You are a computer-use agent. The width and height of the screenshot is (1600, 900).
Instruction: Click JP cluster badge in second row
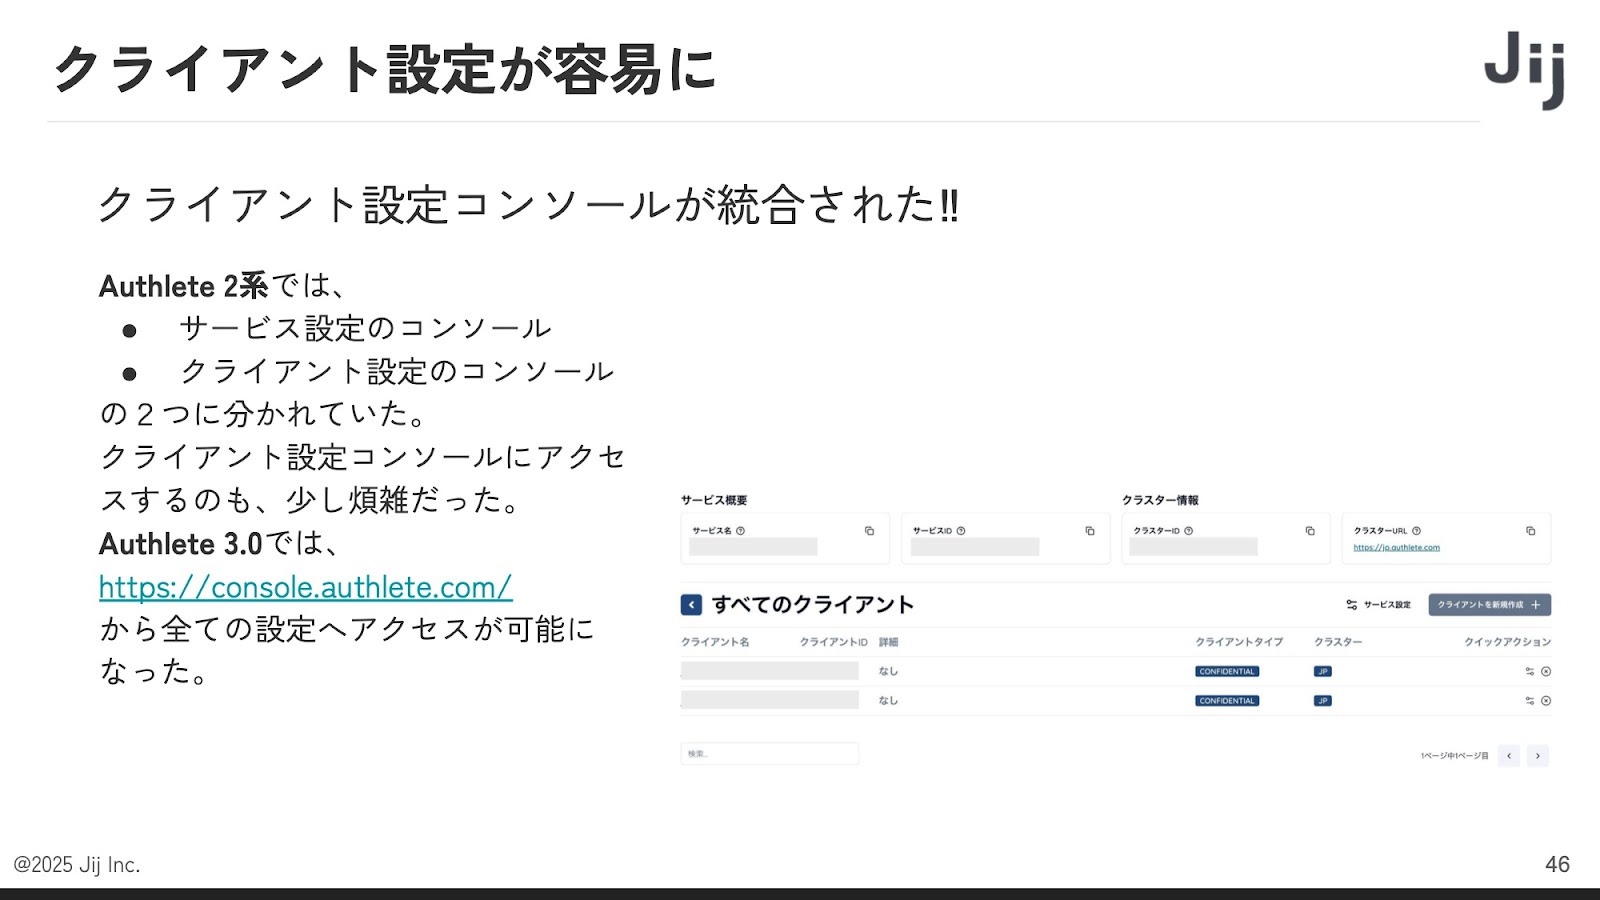[1323, 701]
